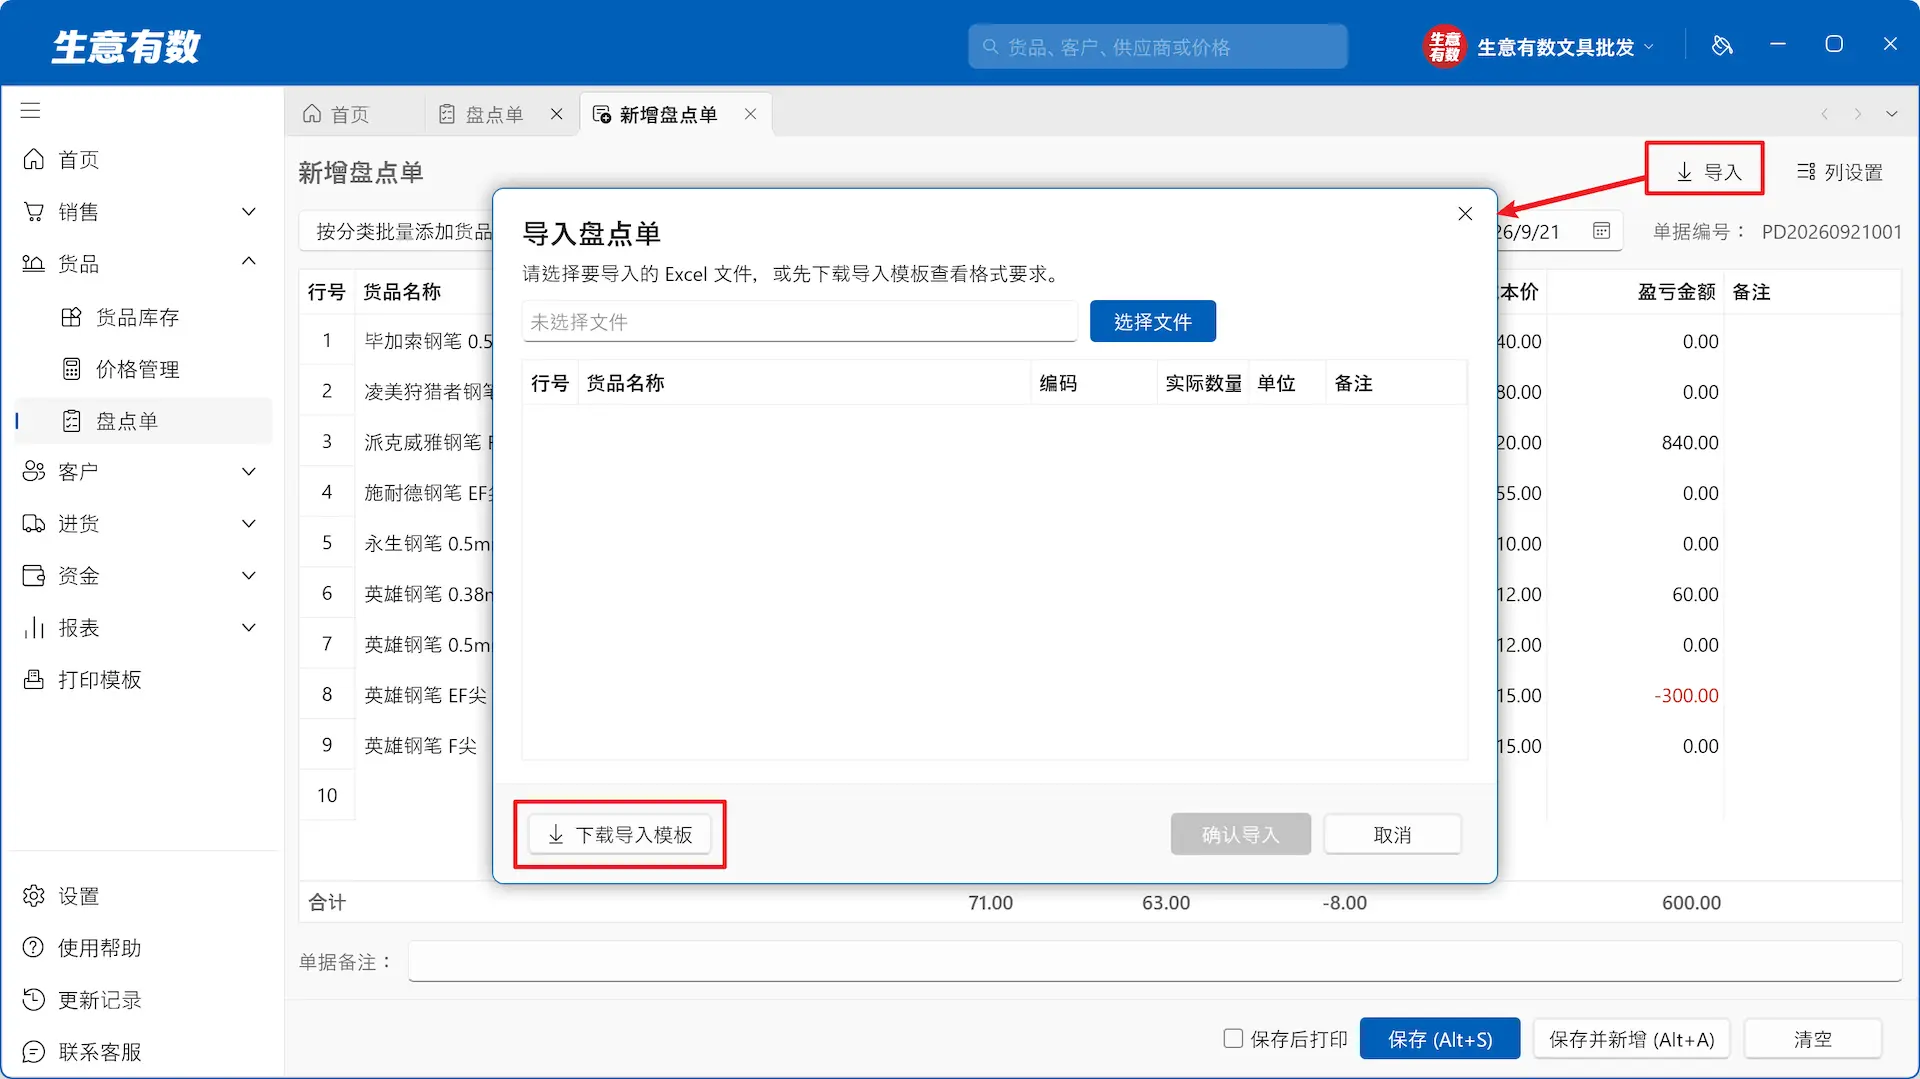This screenshot has width=1920, height=1079.
Task: Open 列设置 column settings
Action: 1840,172
